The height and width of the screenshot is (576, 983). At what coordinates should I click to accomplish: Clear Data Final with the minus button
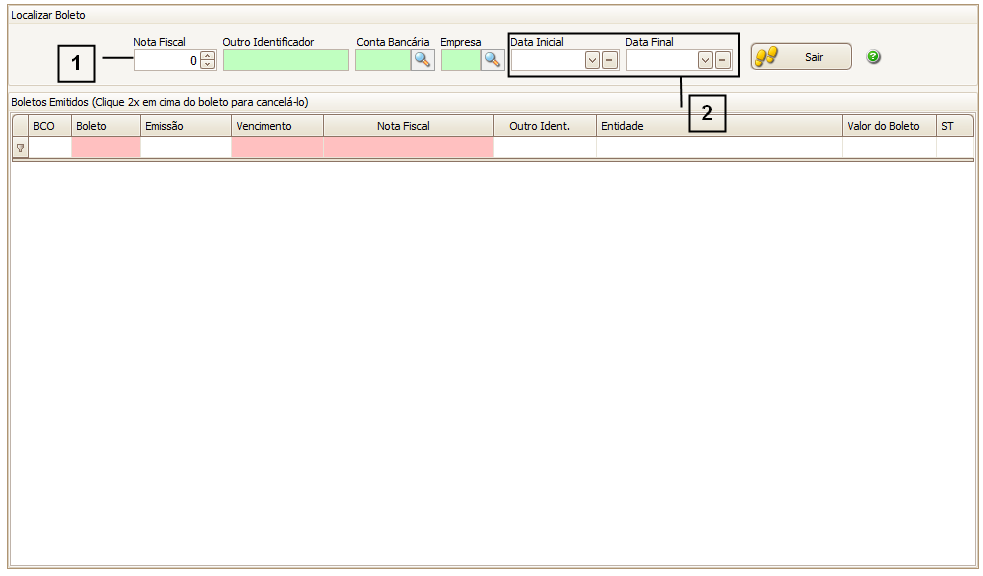pyautogui.click(x=723, y=60)
